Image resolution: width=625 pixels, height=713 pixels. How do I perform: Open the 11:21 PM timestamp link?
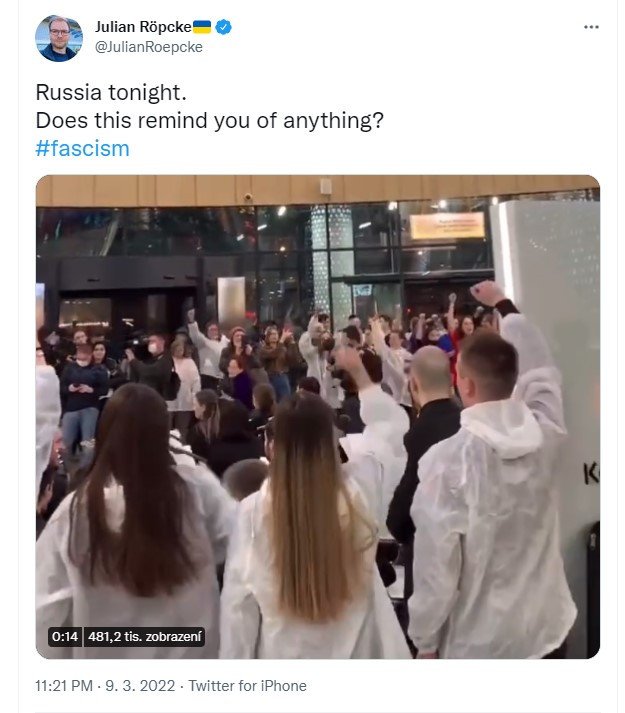[64, 686]
